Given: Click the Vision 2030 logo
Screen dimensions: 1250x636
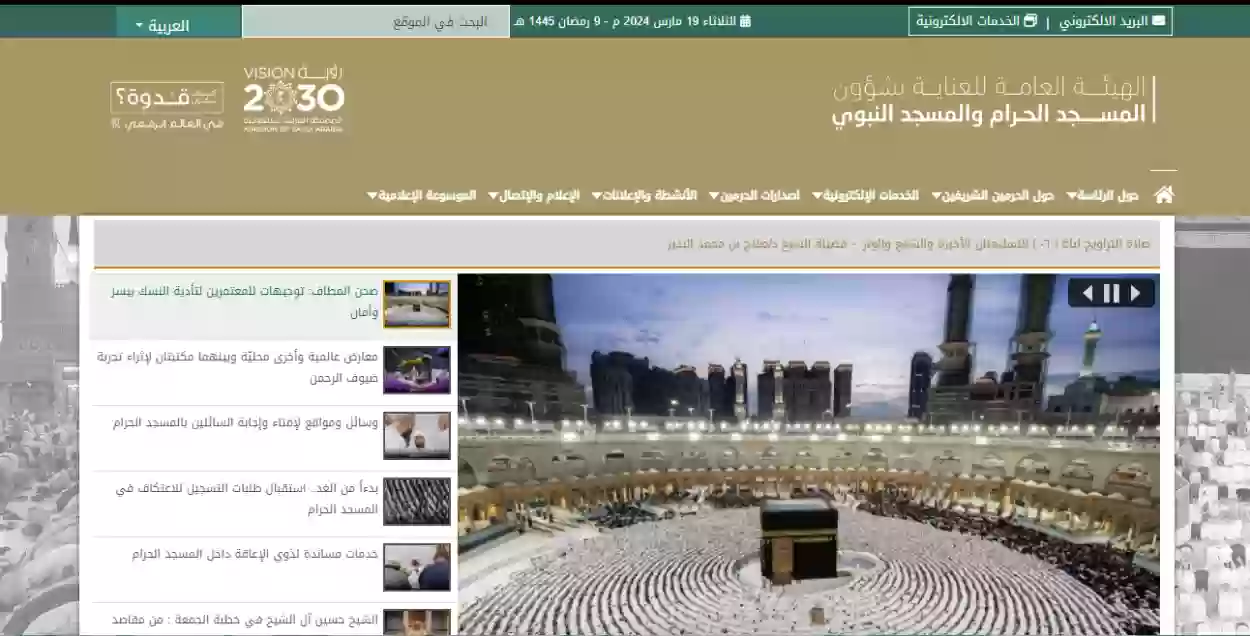Looking at the screenshot, I should pyautogui.click(x=294, y=100).
